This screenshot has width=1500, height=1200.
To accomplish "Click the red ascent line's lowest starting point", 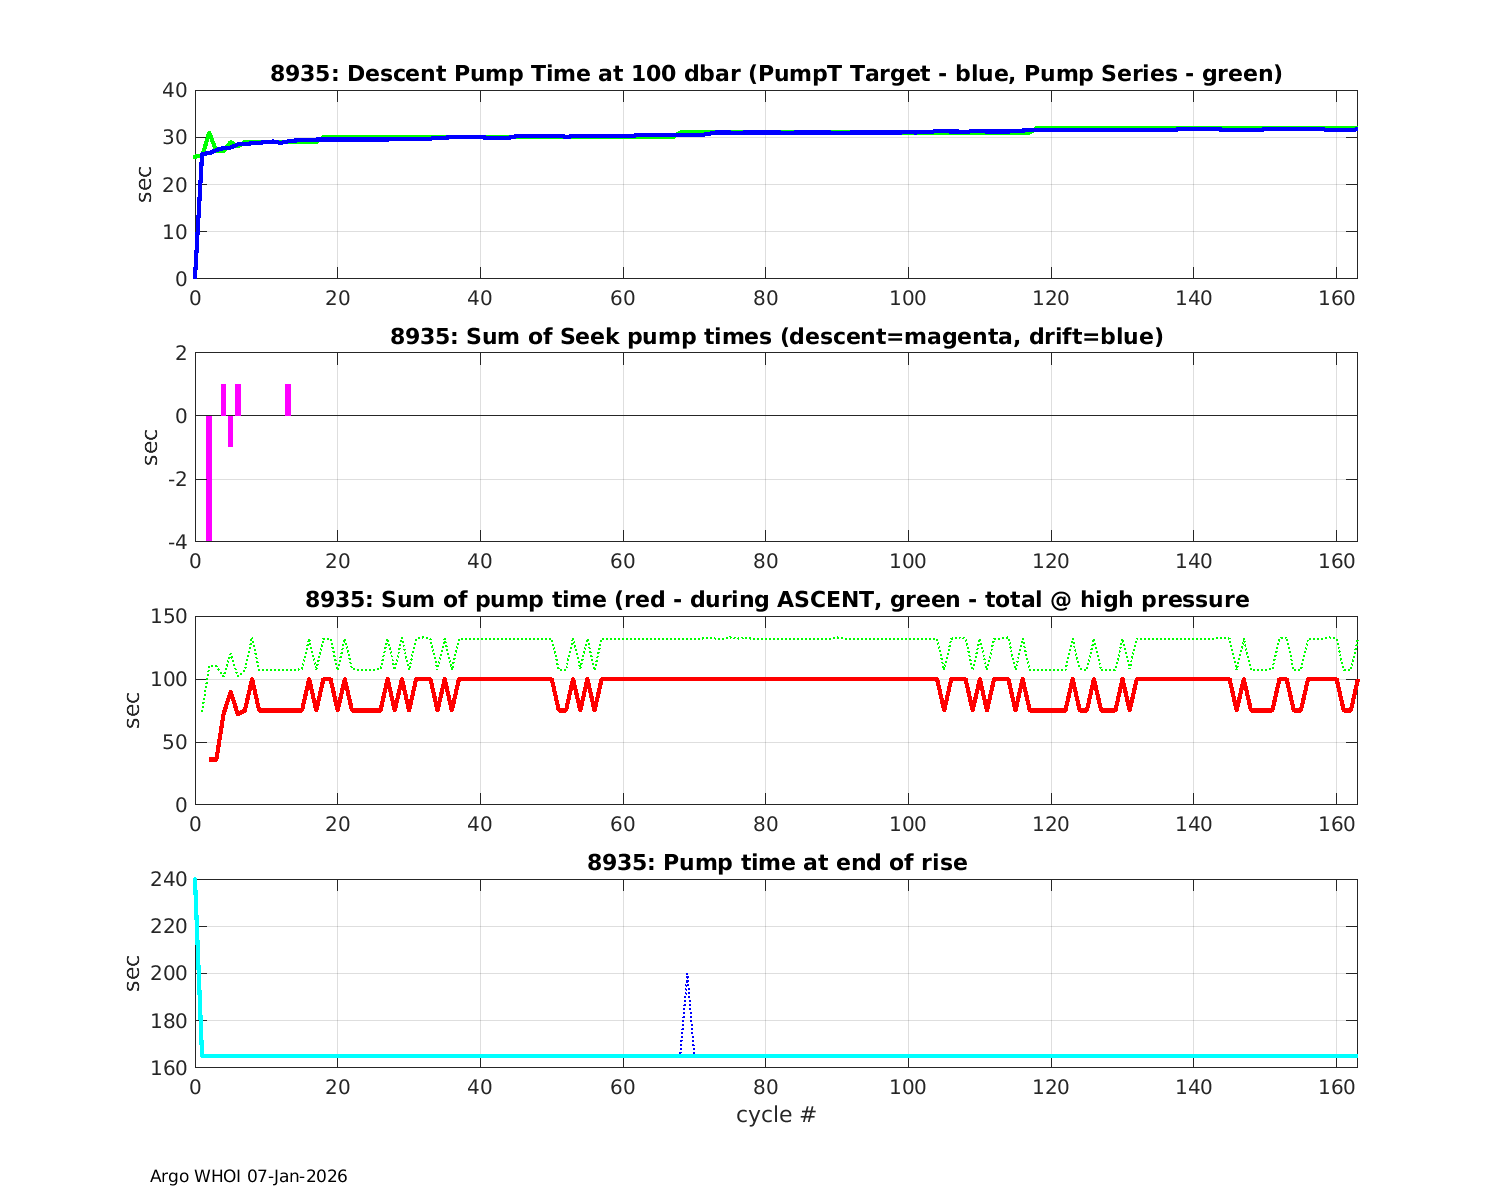I will [213, 759].
